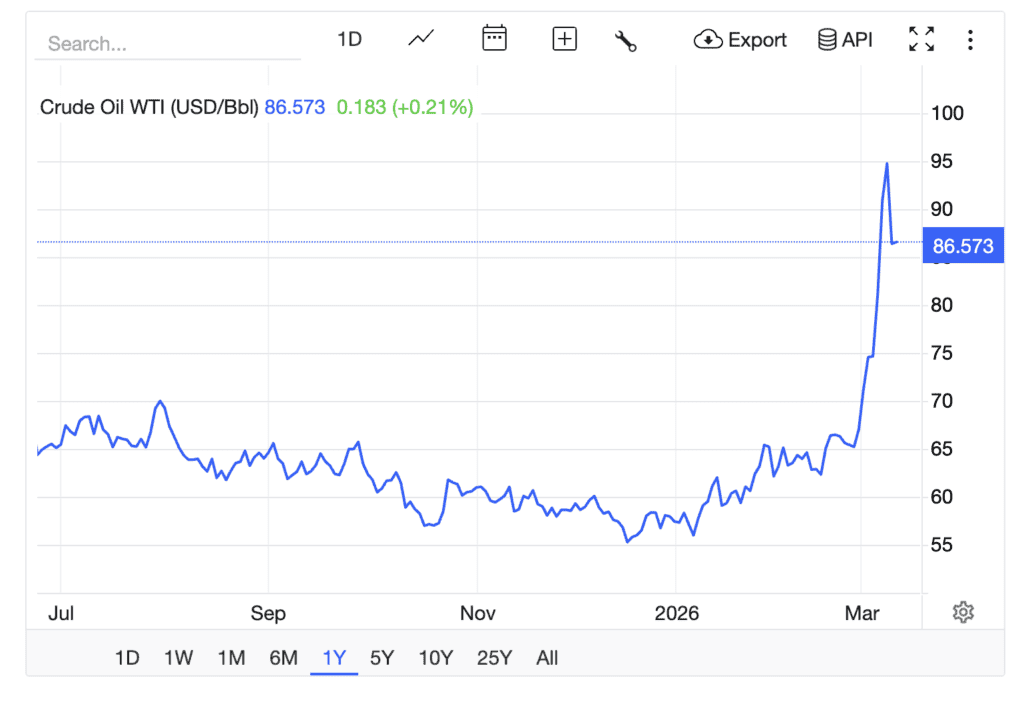Click the cloud download Export icon

708,40
